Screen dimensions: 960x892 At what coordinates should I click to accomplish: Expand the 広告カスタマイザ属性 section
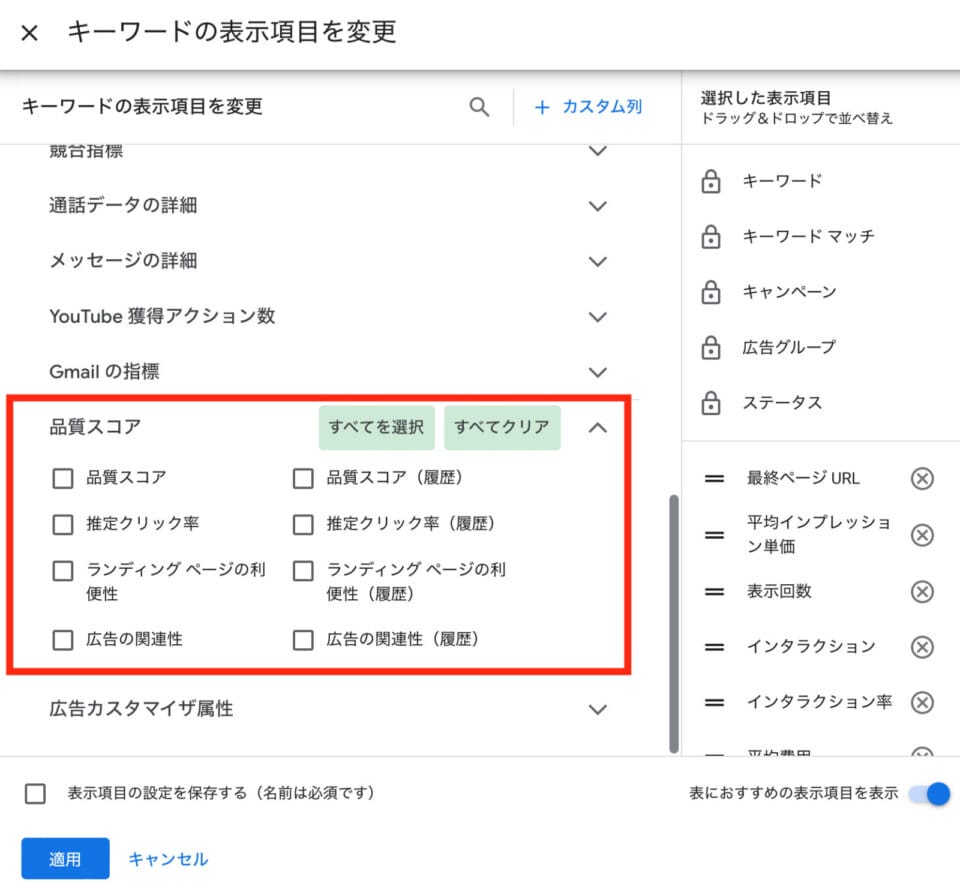598,709
